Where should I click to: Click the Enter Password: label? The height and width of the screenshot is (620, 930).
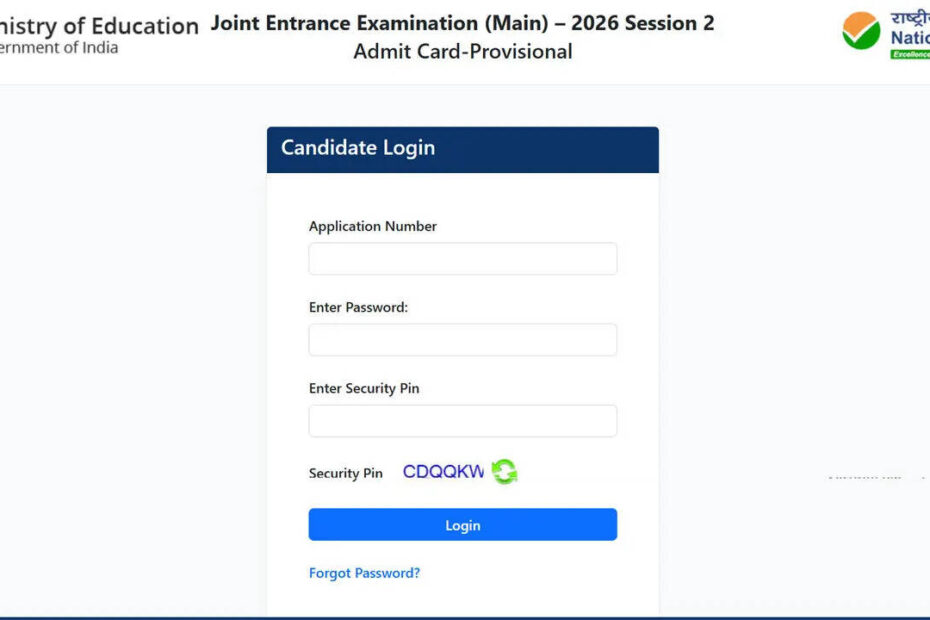click(358, 308)
